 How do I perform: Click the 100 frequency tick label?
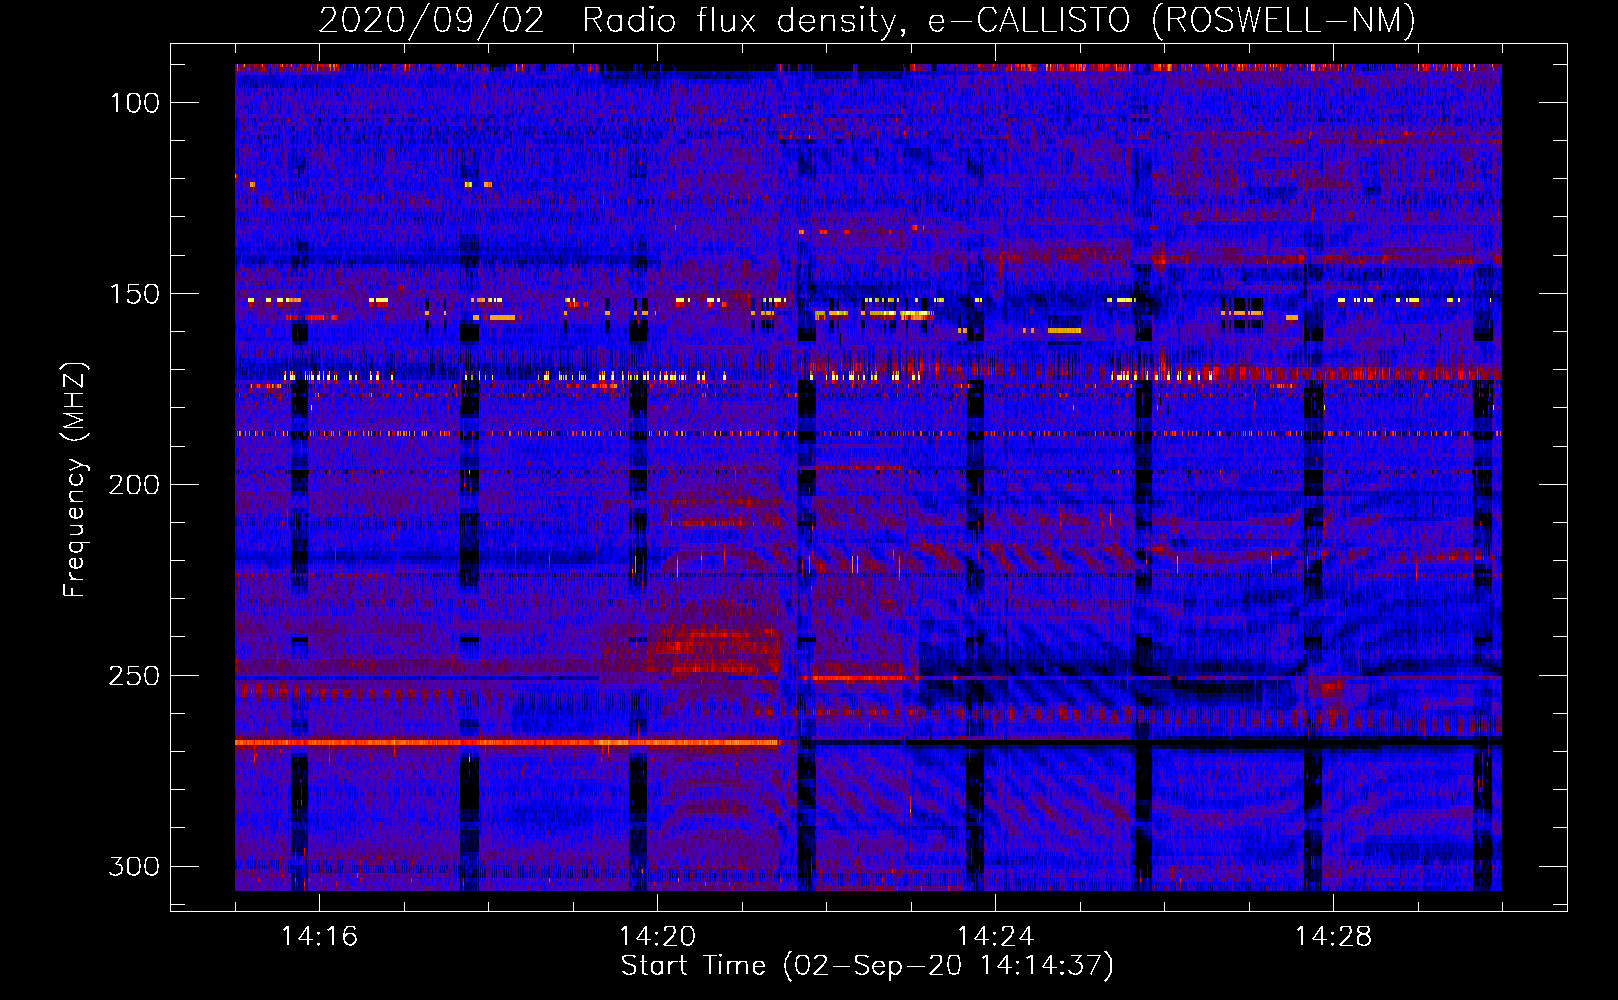tap(135, 103)
